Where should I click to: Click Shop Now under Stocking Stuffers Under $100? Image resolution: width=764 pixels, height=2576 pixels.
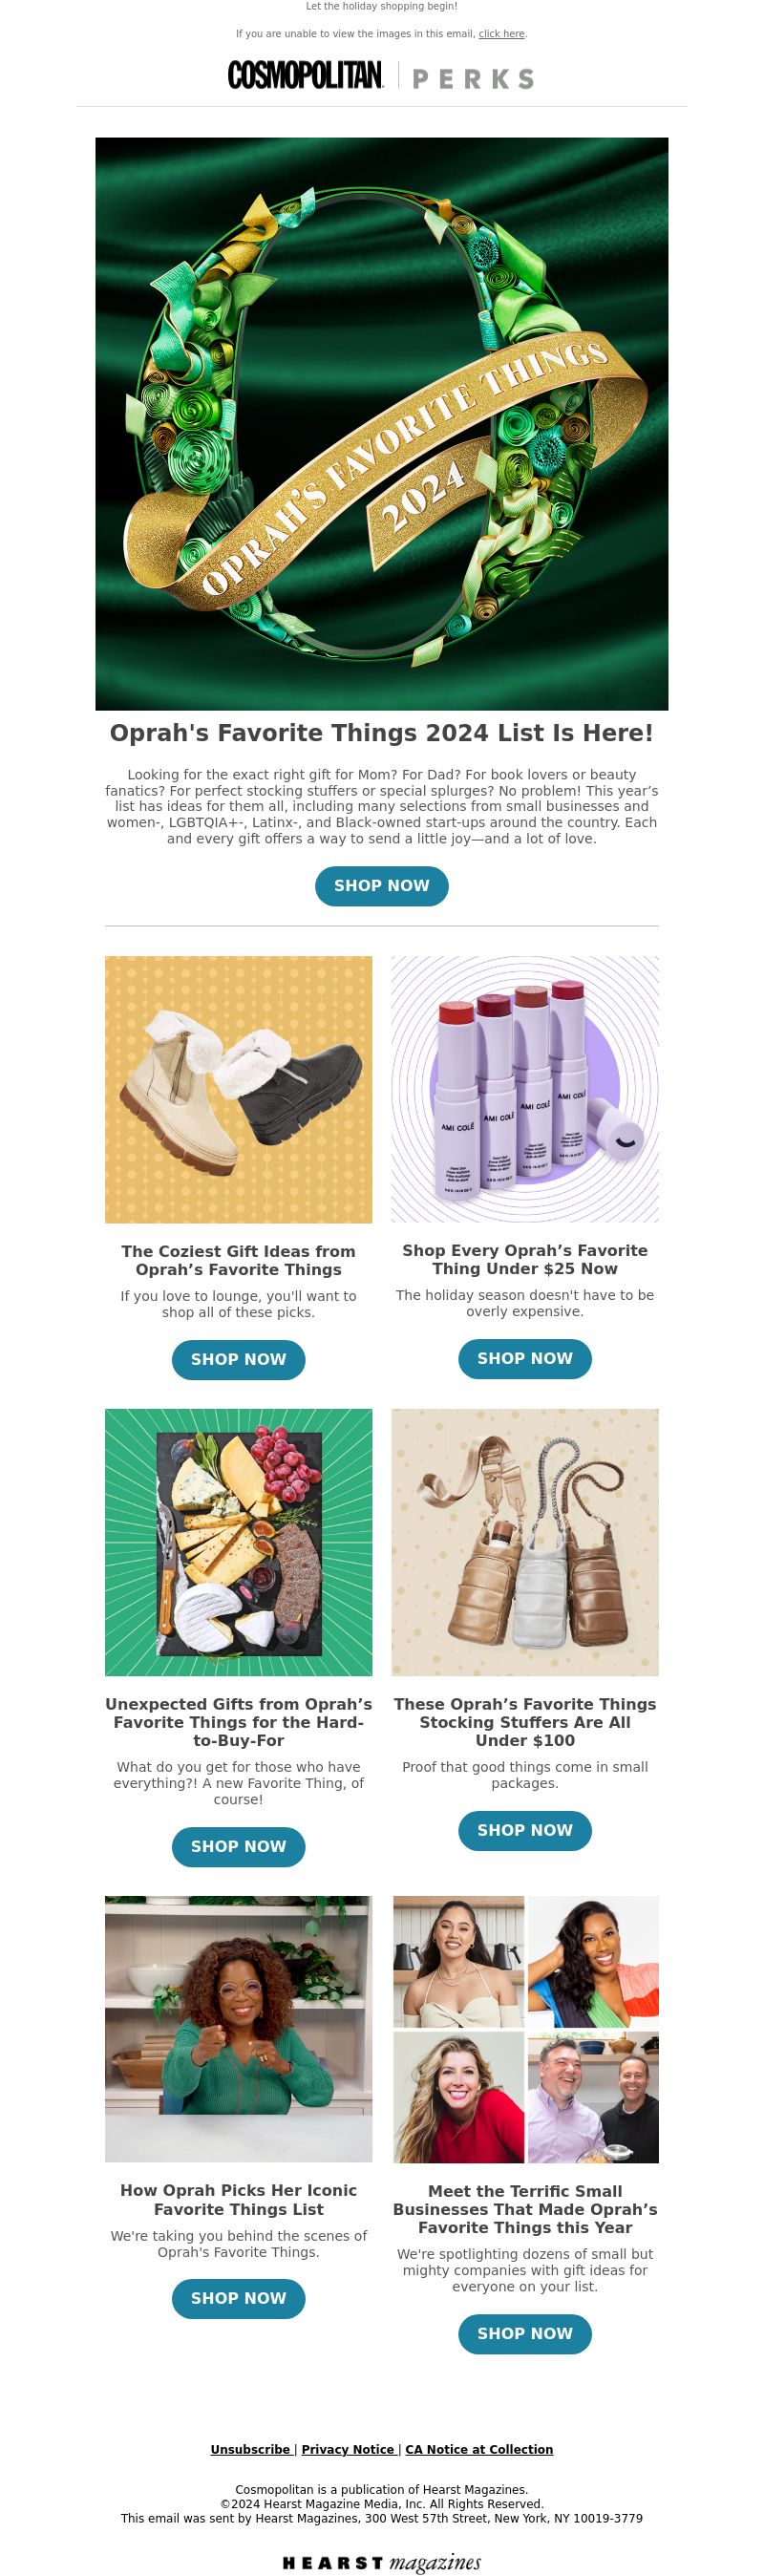point(525,1831)
